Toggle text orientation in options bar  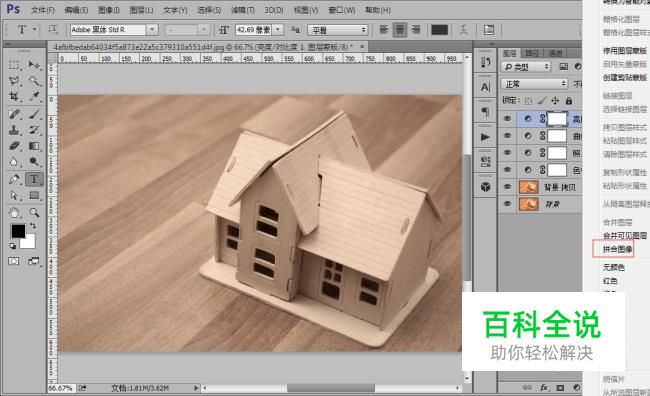(x=53, y=29)
